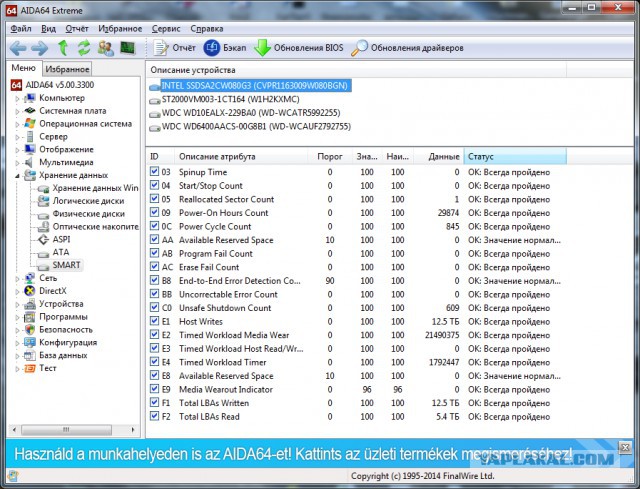This screenshot has height=489, width=640.
Task: Select the WDC WD6400AACS-00G8B1 drive
Action: [x=250, y=126]
